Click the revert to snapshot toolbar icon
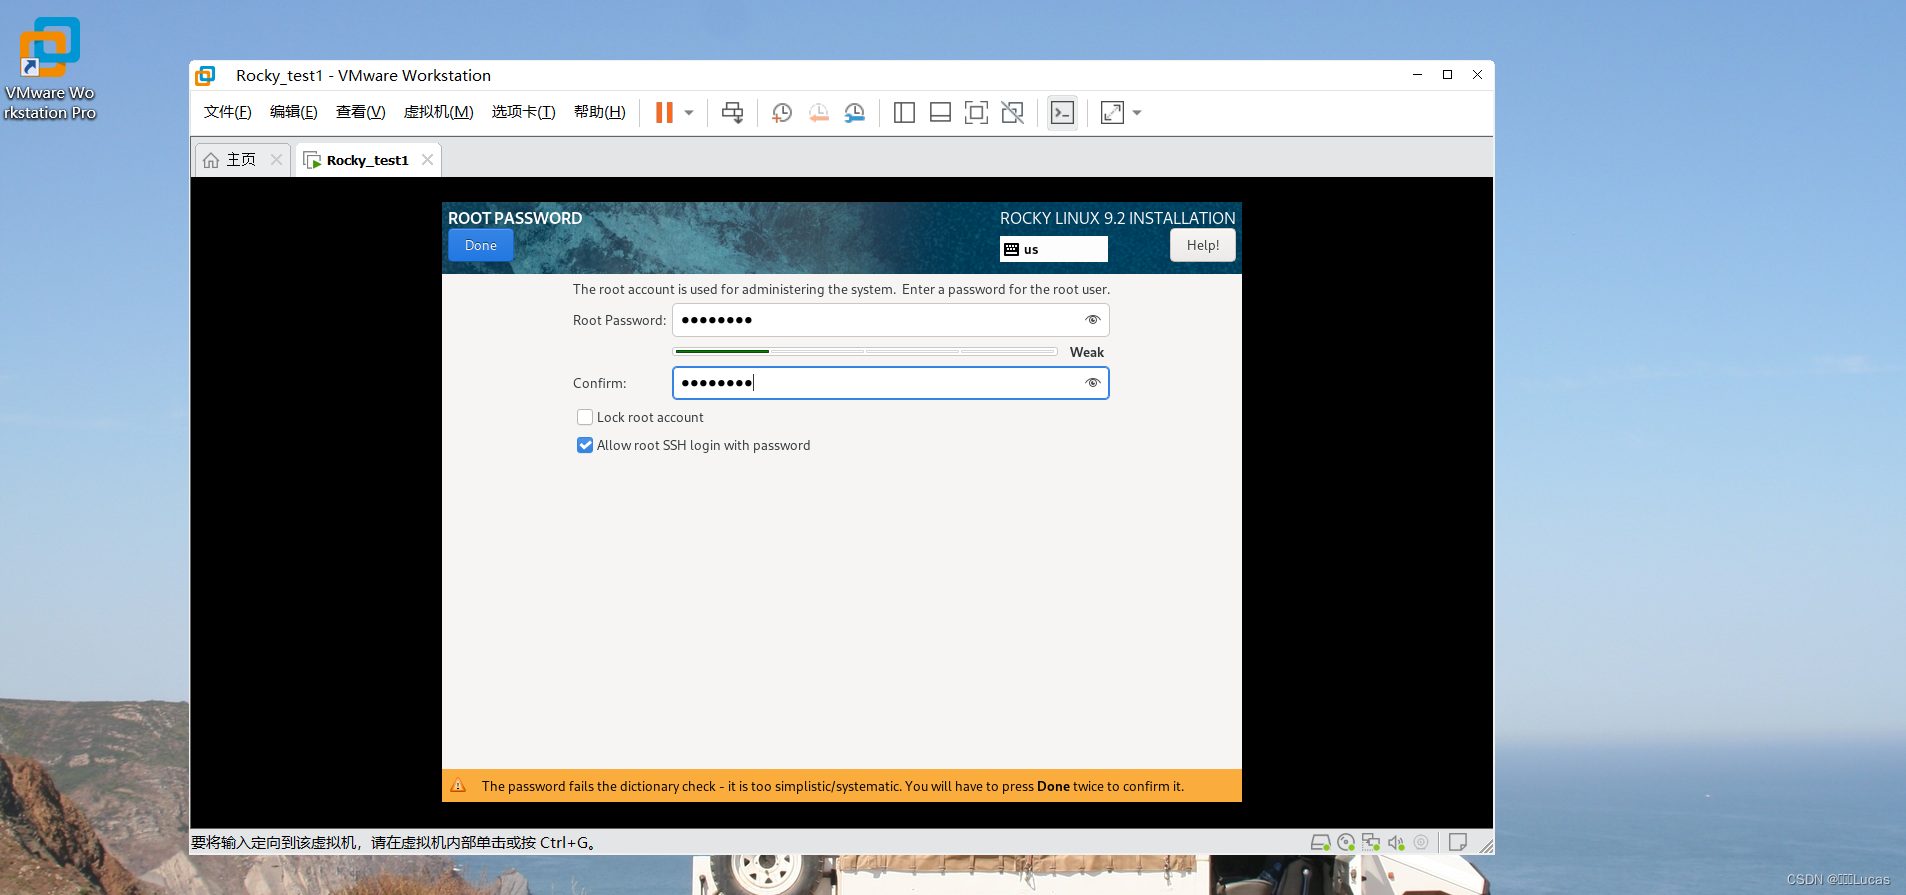1906x895 pixels. pos(819,113)
